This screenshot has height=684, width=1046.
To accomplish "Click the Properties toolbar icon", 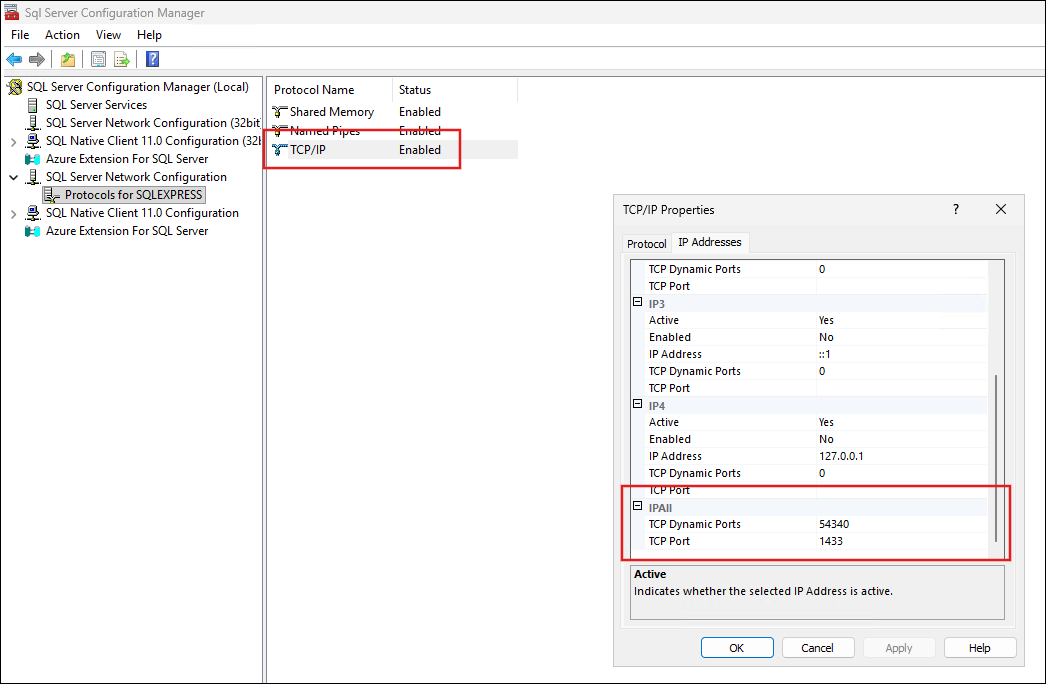I will pos(98,59).
